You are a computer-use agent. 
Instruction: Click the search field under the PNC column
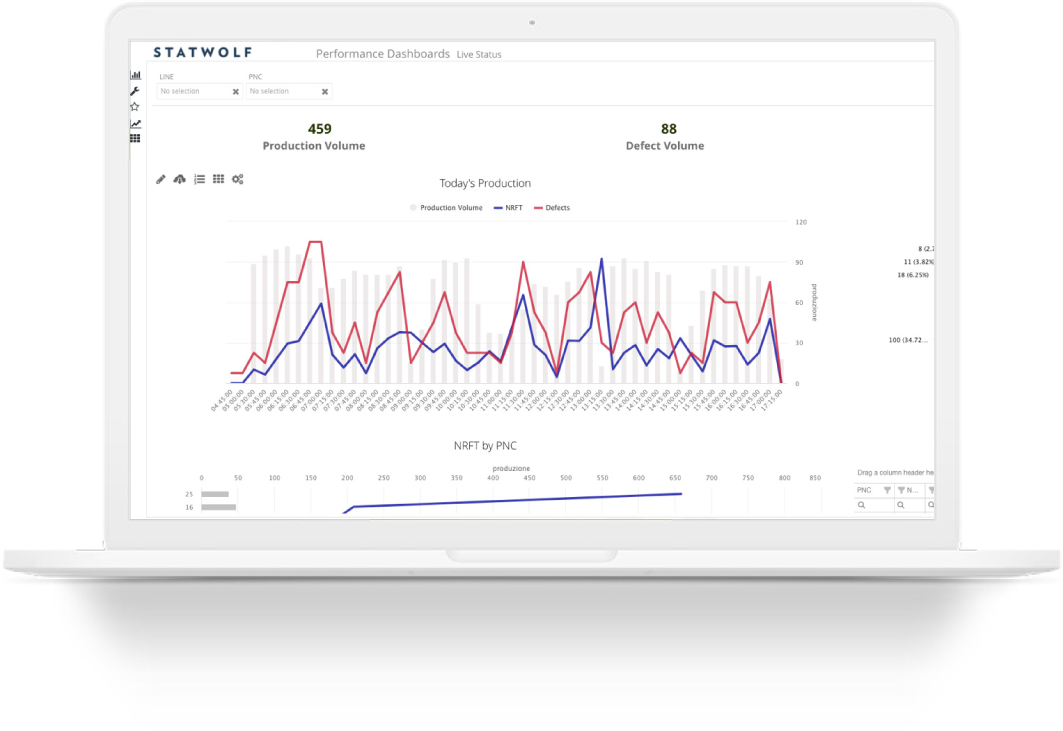(x=874, y=505)
